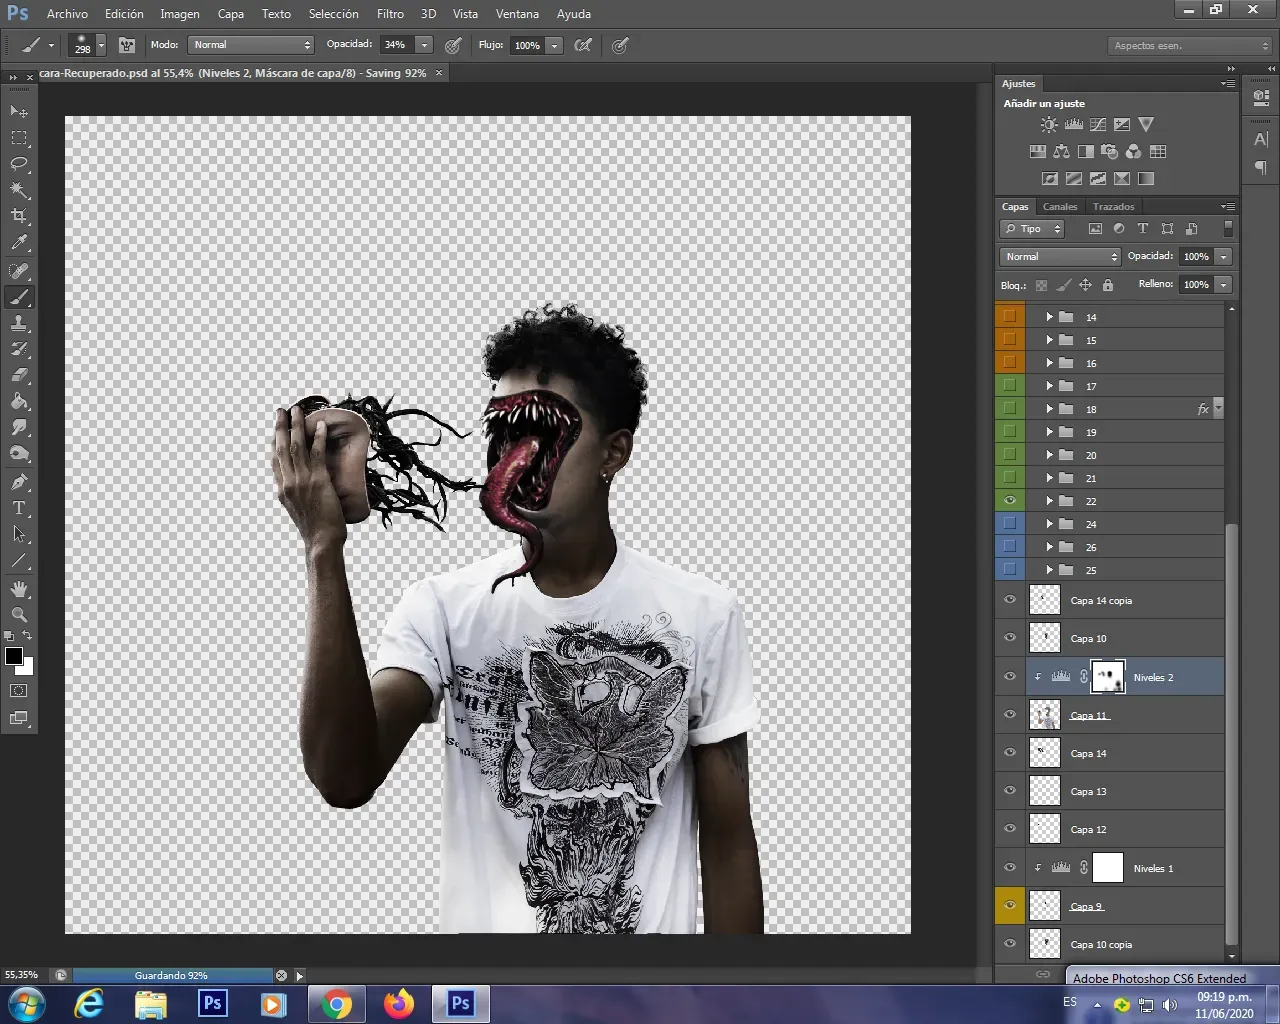1280x1024 pixels.
Task: Hide the Capa 13 layer
Action: tap(1010, 791)
